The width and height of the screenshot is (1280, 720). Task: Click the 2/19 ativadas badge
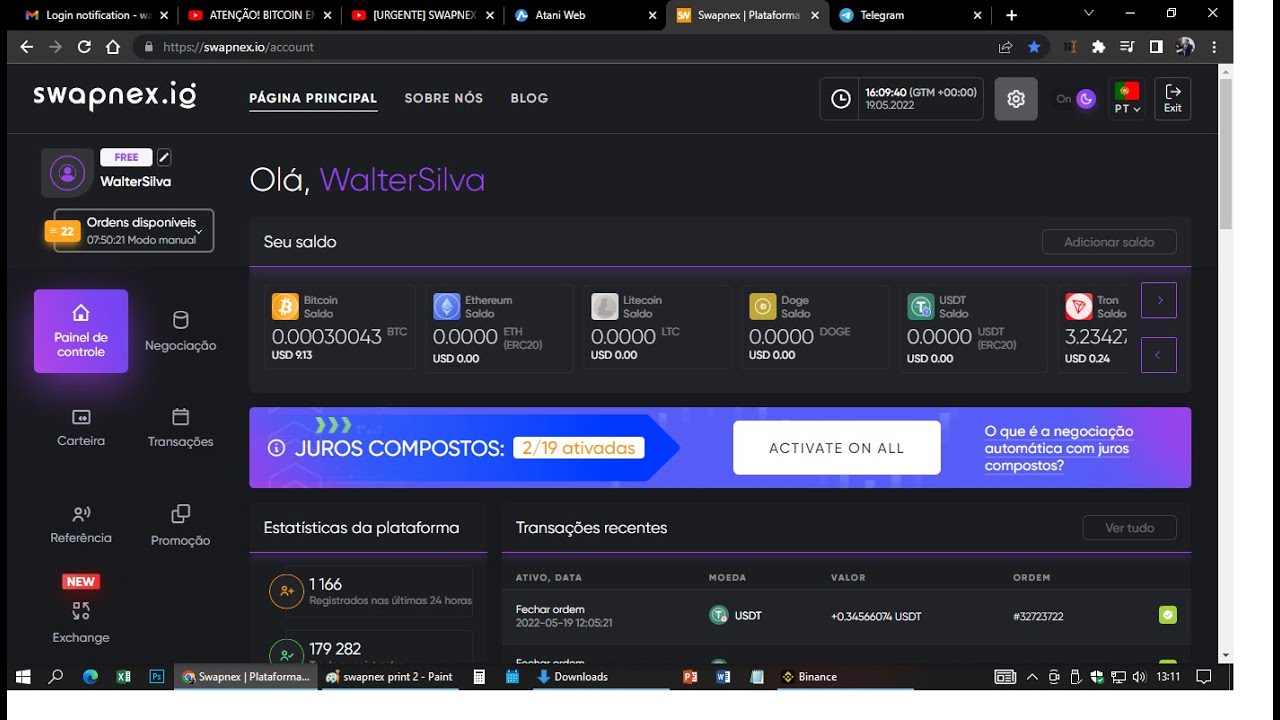pyautogui.click(x=579, y=448)
